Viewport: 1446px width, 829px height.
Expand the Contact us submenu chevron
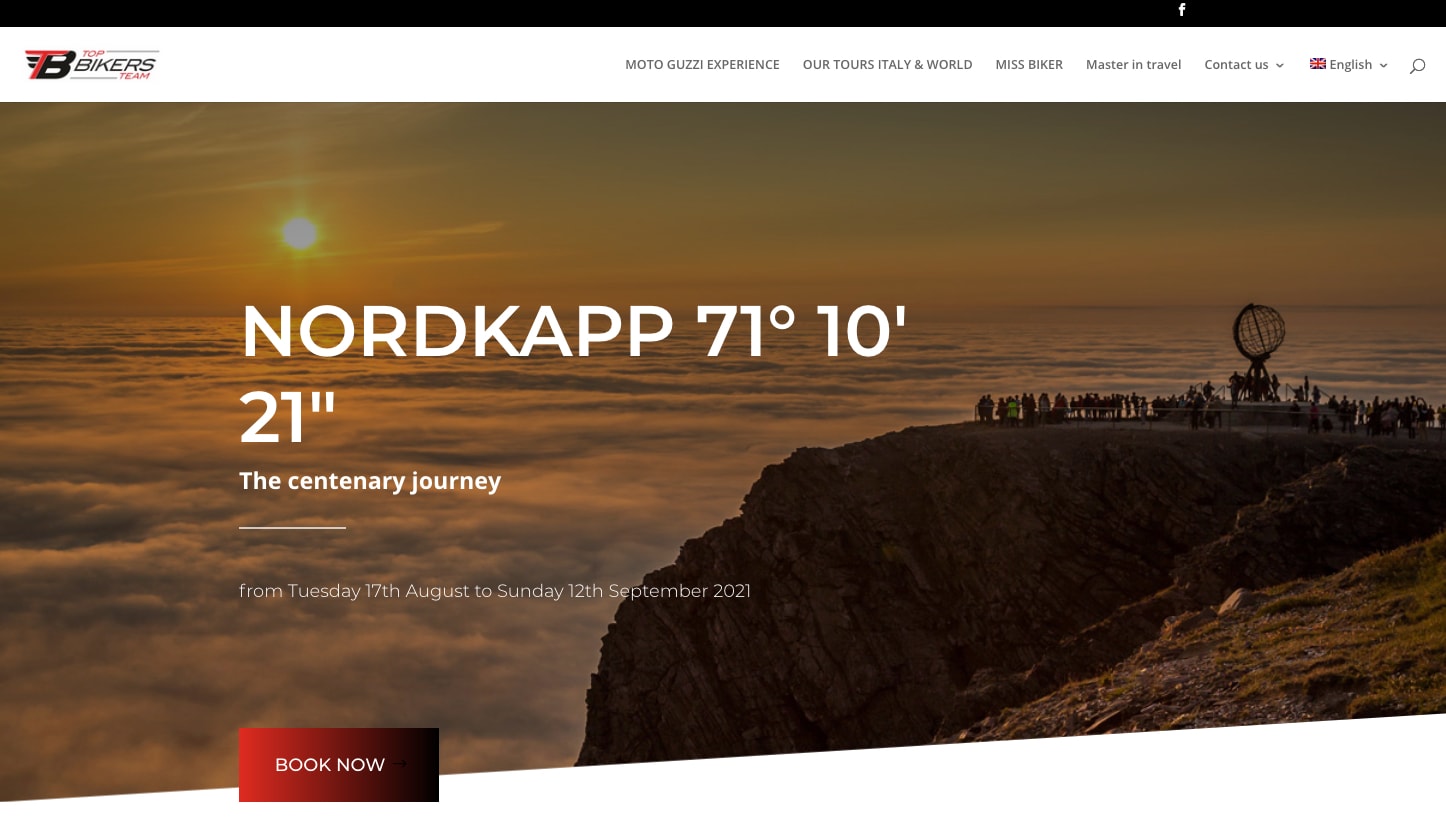(1279, 66)
